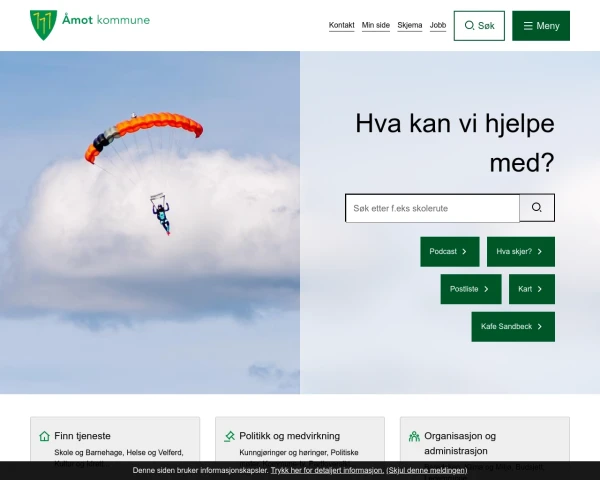Open the Organisasjon og administrasjon heading
This screenshot has width=600, height=480.
pos(460,443)
